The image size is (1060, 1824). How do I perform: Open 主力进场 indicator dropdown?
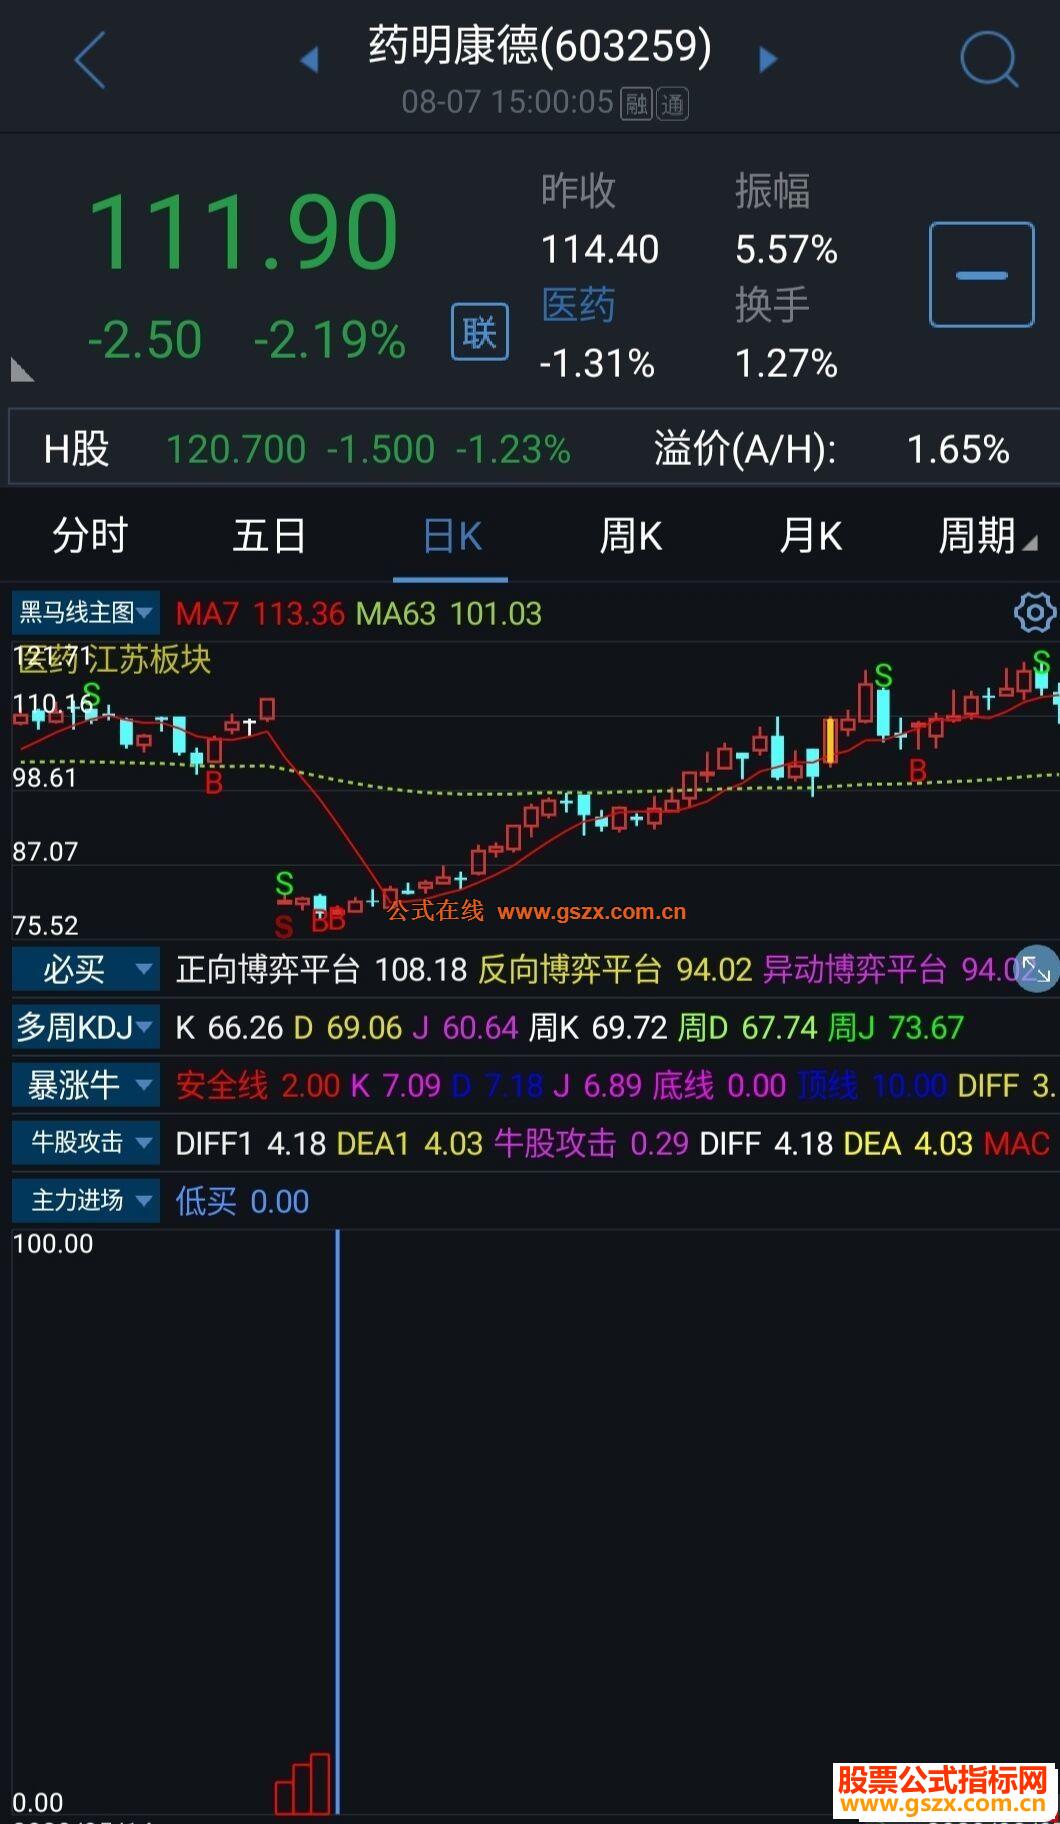coord(85,1201)
